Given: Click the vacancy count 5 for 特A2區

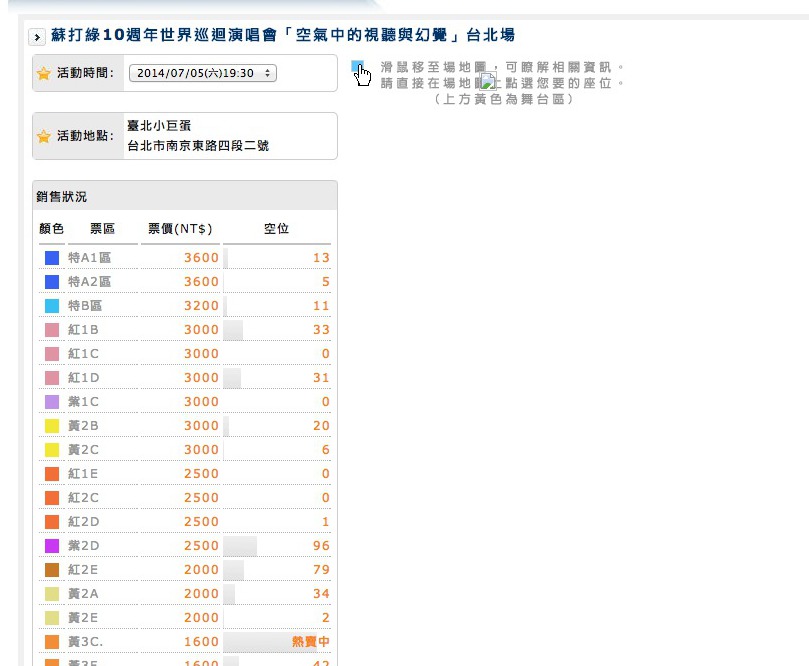Looking at the screenshot, I should coord(326,282).
